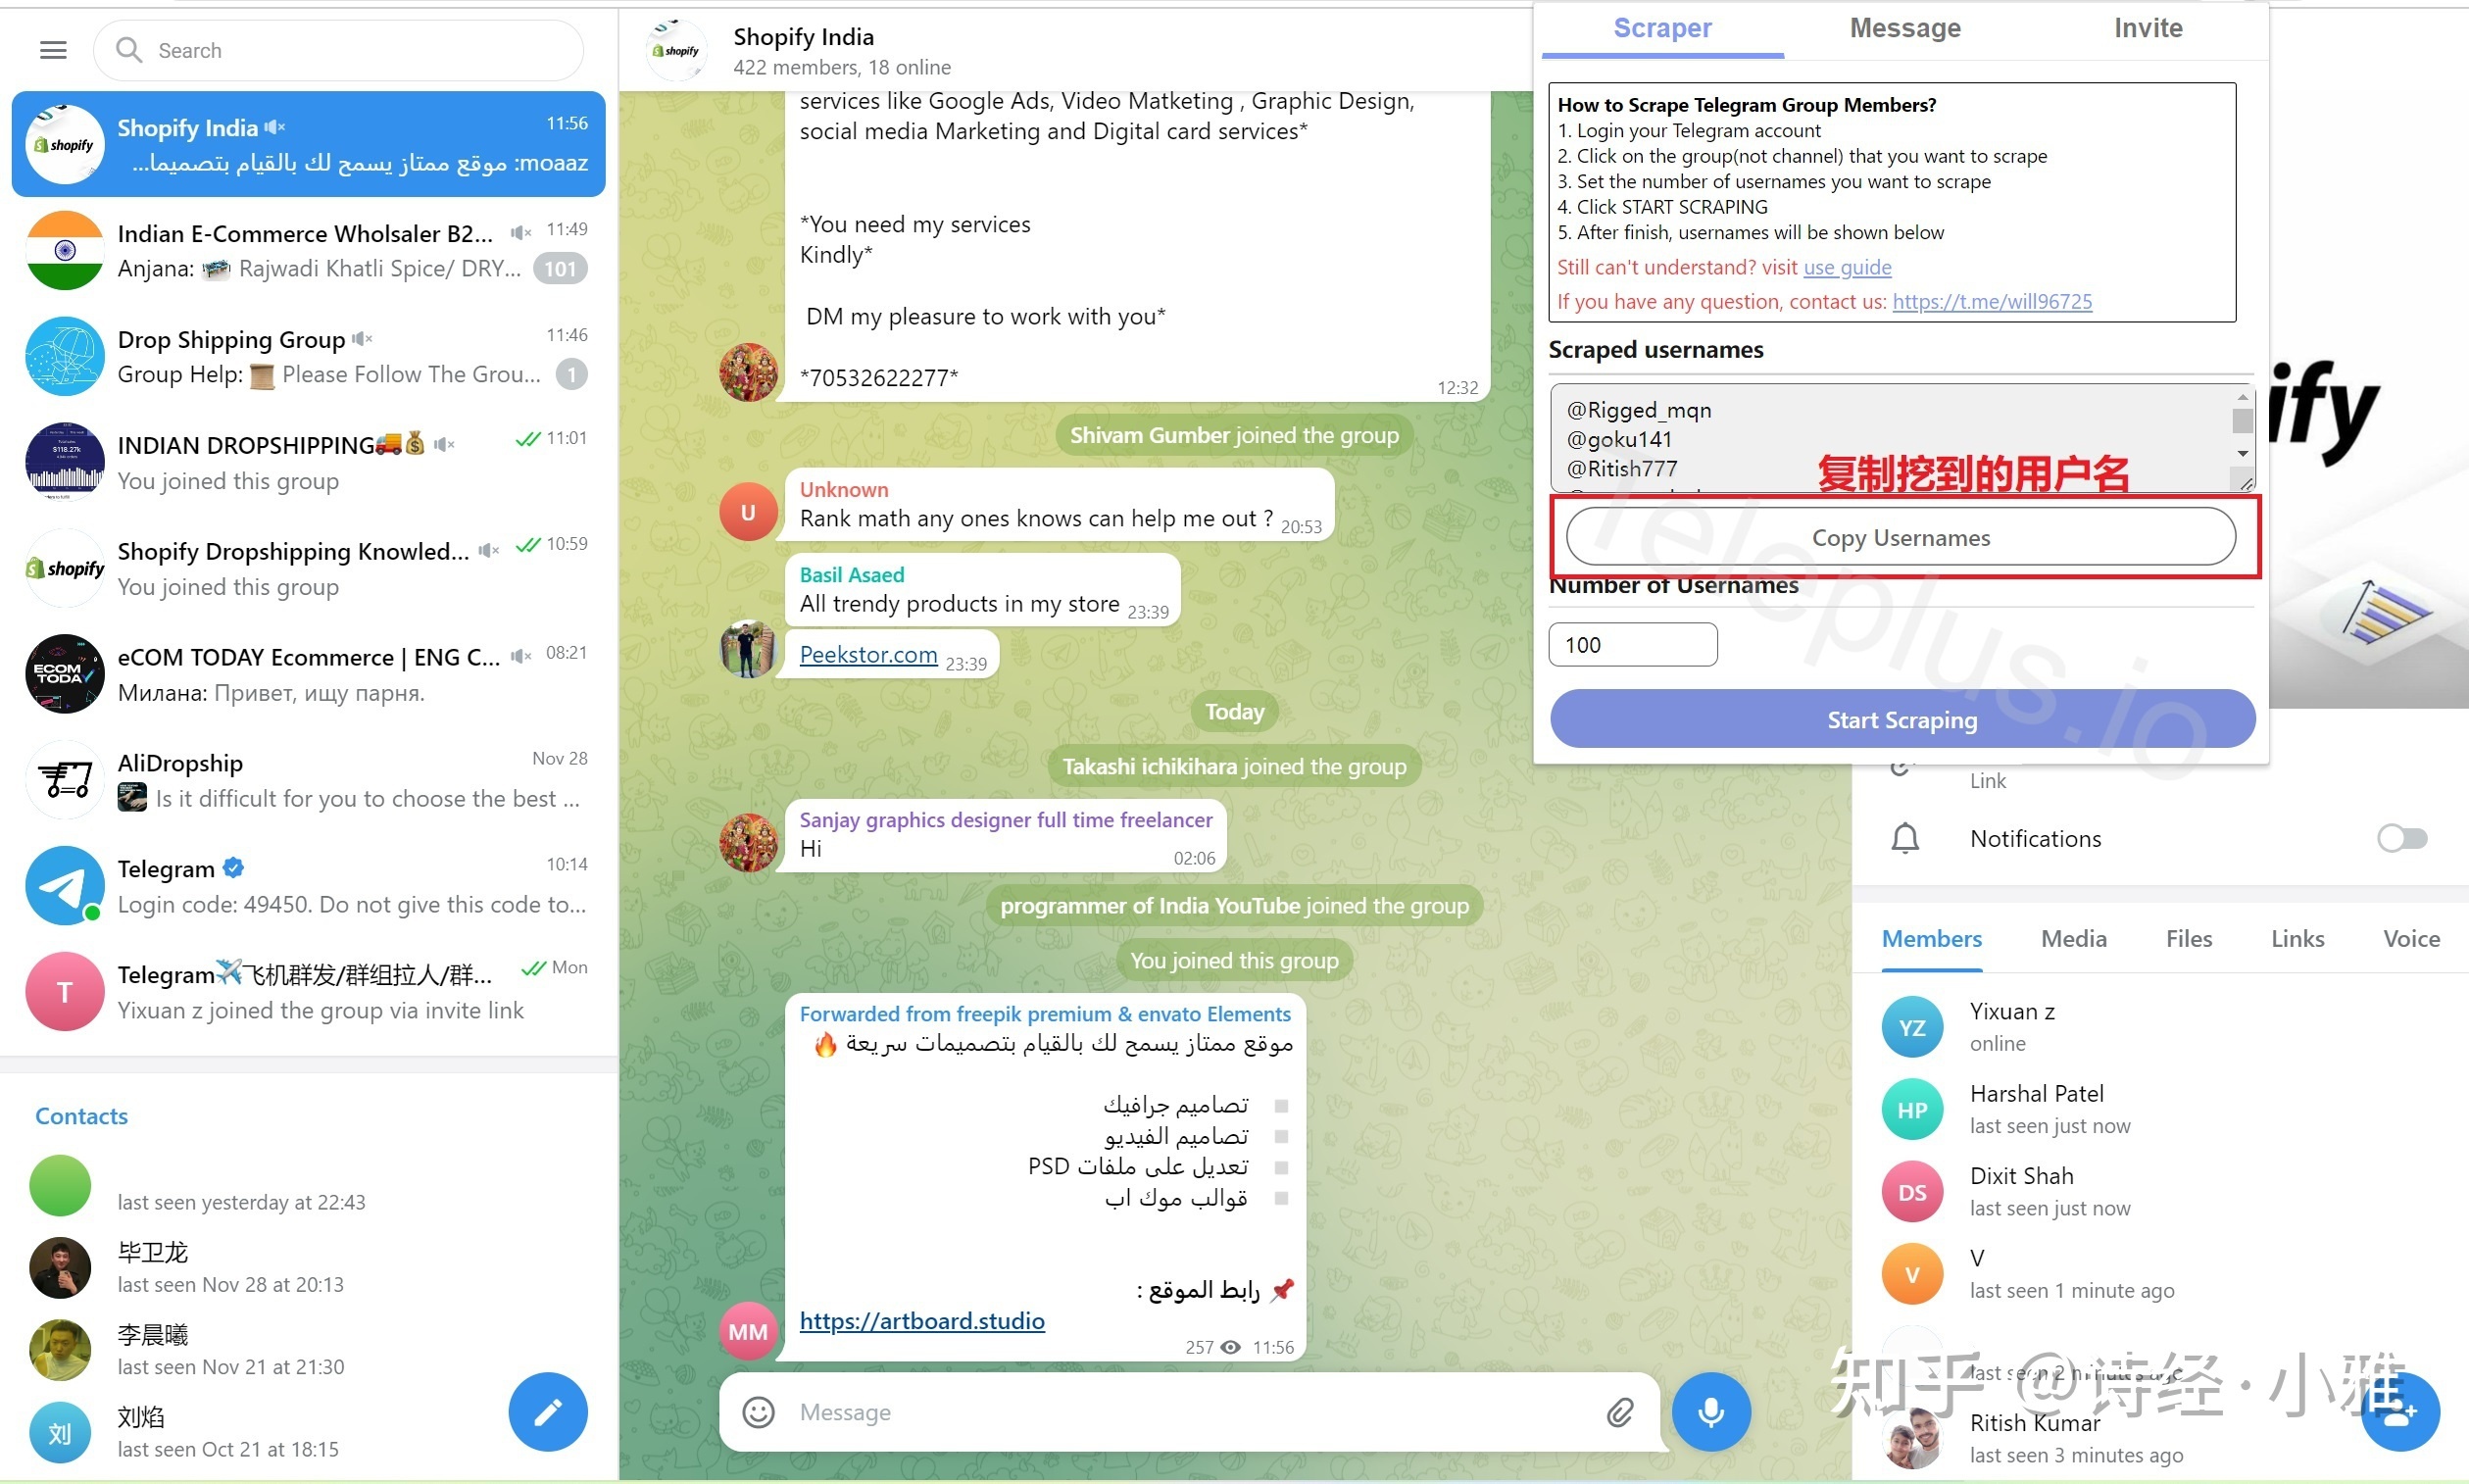Click number of usernames input field

click(x=1631, y=642)
